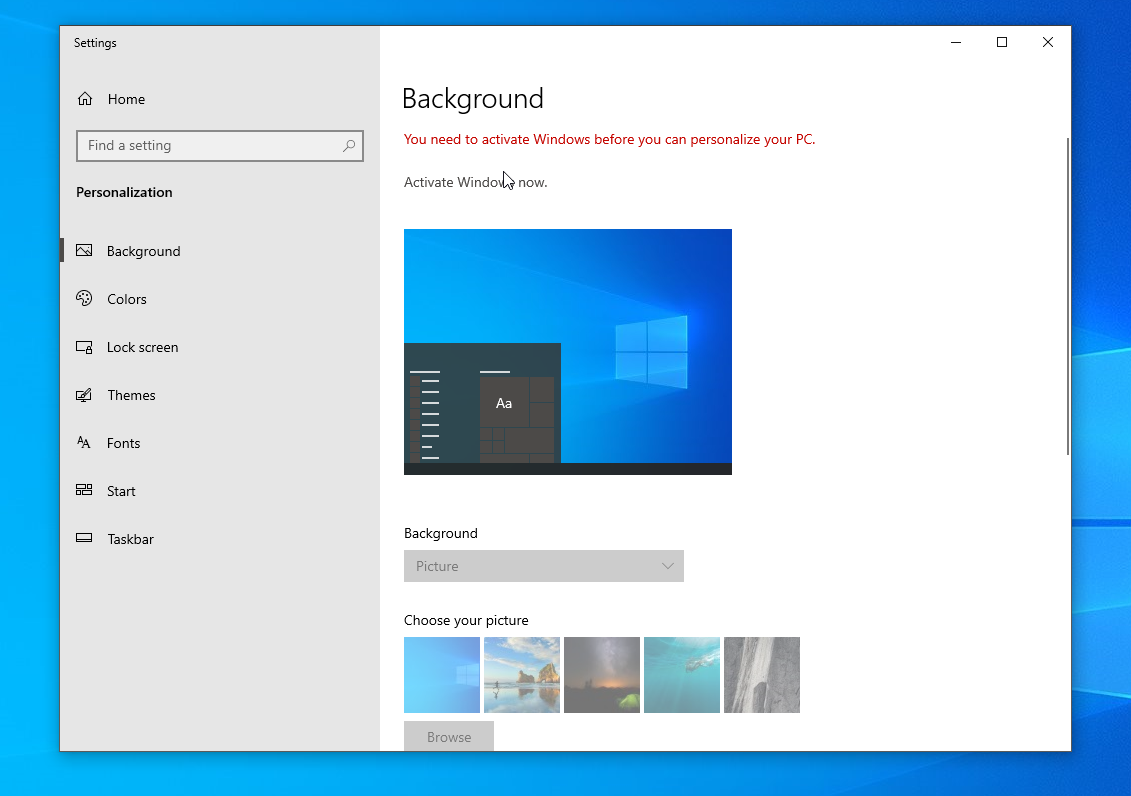Screen dimensions: 1131x796
Task: Click the Themes brush icon
Action: 84,394
